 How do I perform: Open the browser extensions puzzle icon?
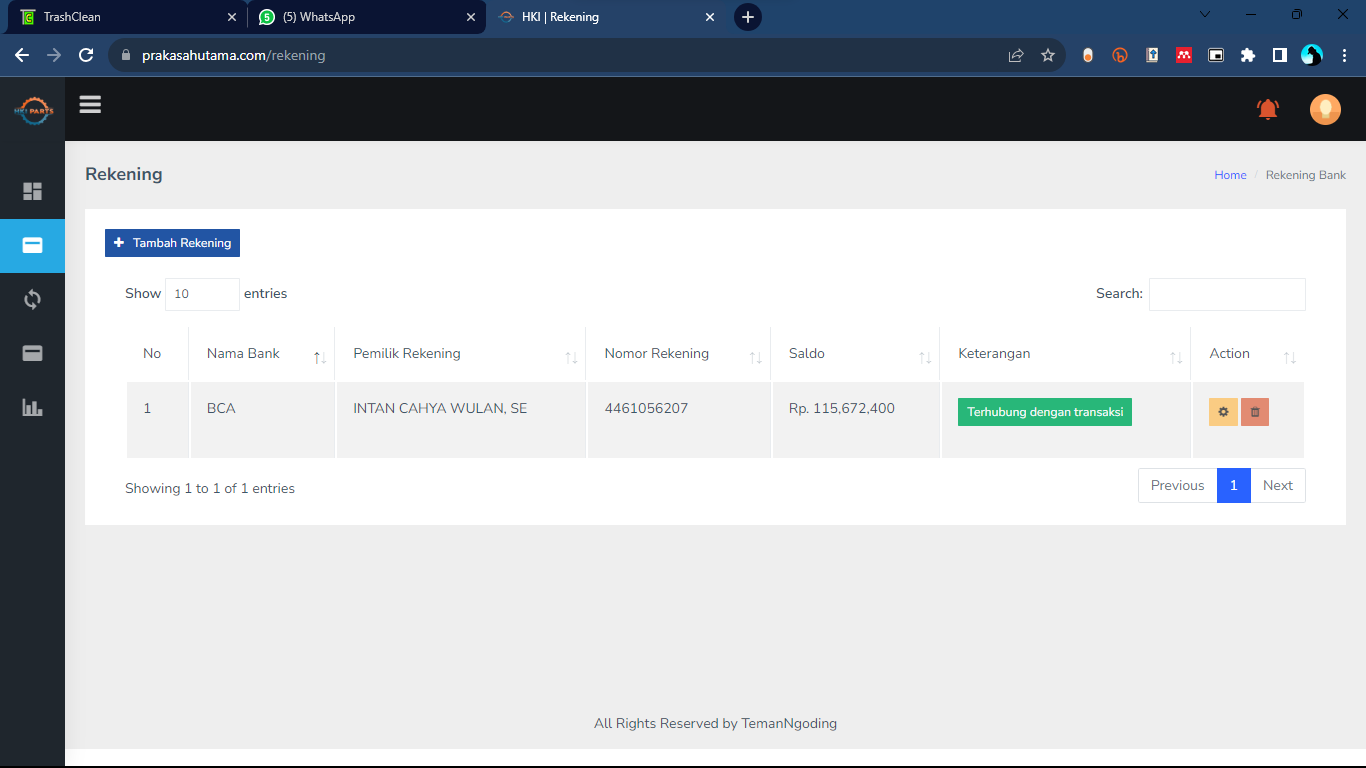coord(1247,56)
